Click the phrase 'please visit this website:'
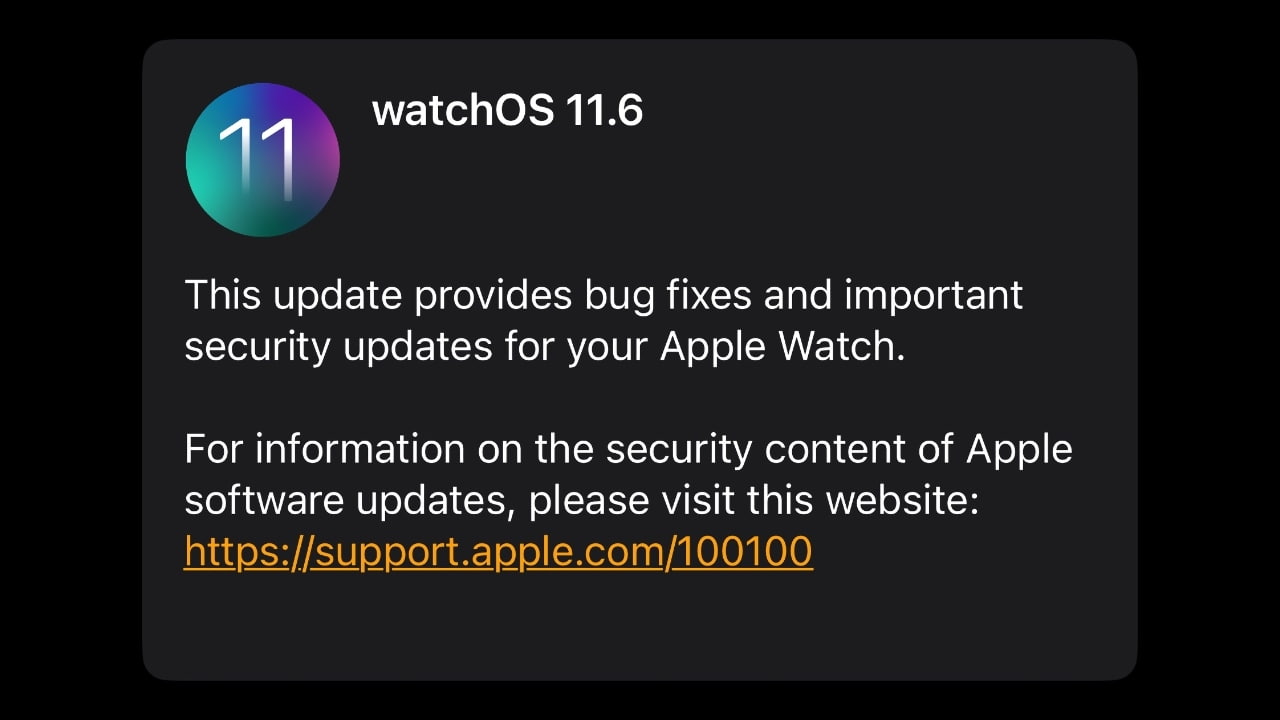1280x720 pixels. pos(752,499)
